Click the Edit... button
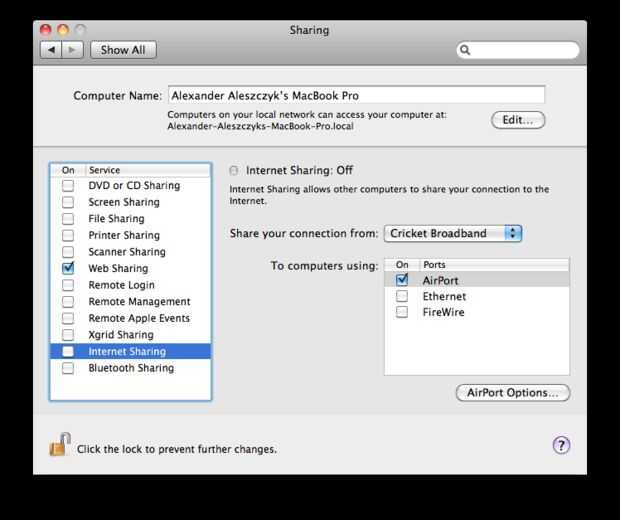The width and height of the screenshot is (620, 520). pyautogui.click(x=518, y=120)
